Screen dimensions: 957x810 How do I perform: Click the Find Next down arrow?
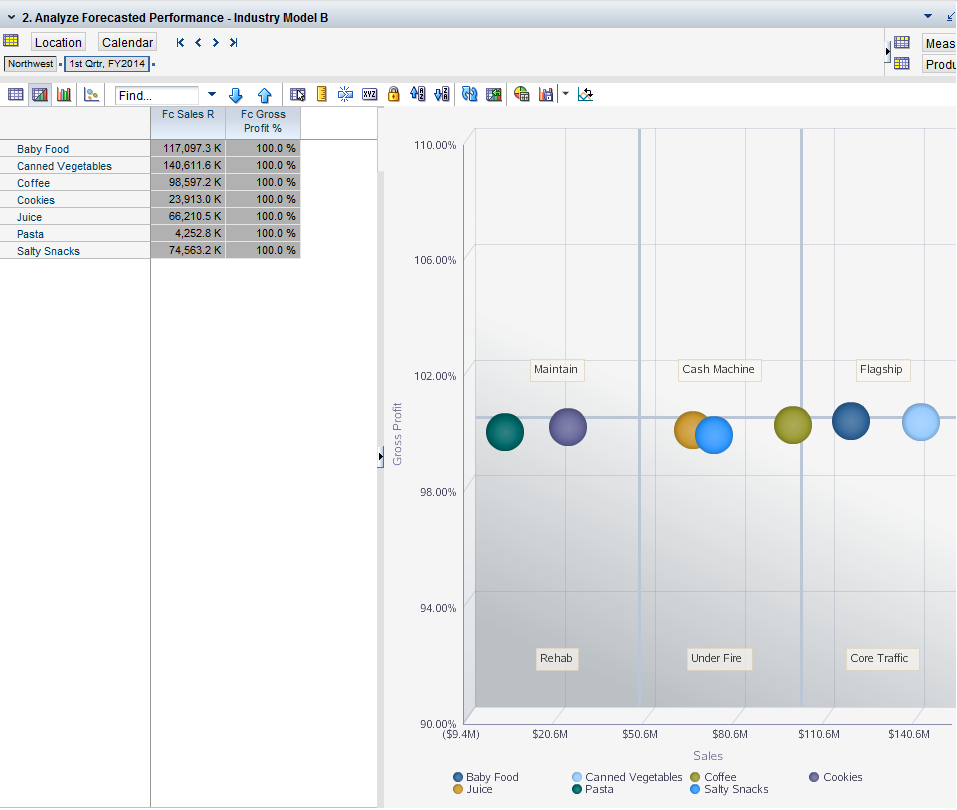click(236, 95)
